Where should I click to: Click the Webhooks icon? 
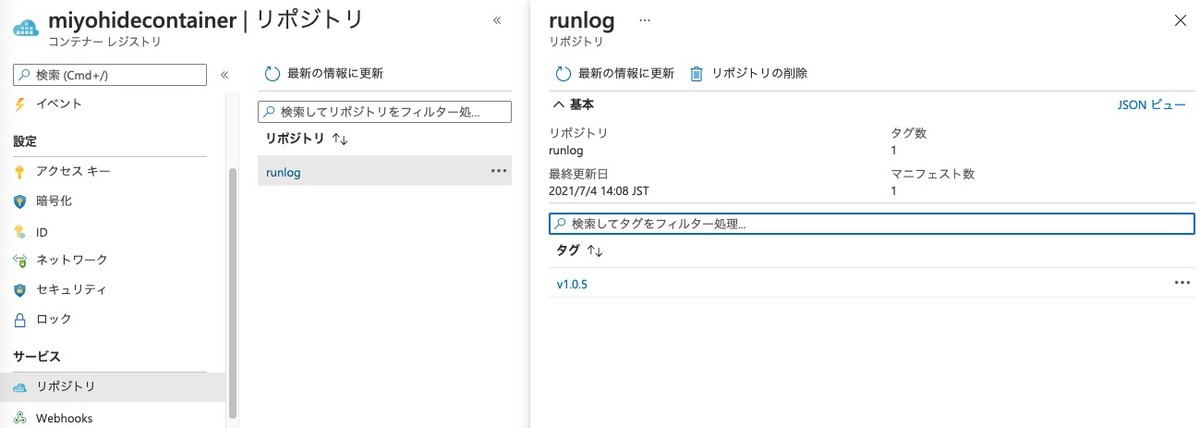click(x=19, y=418)
